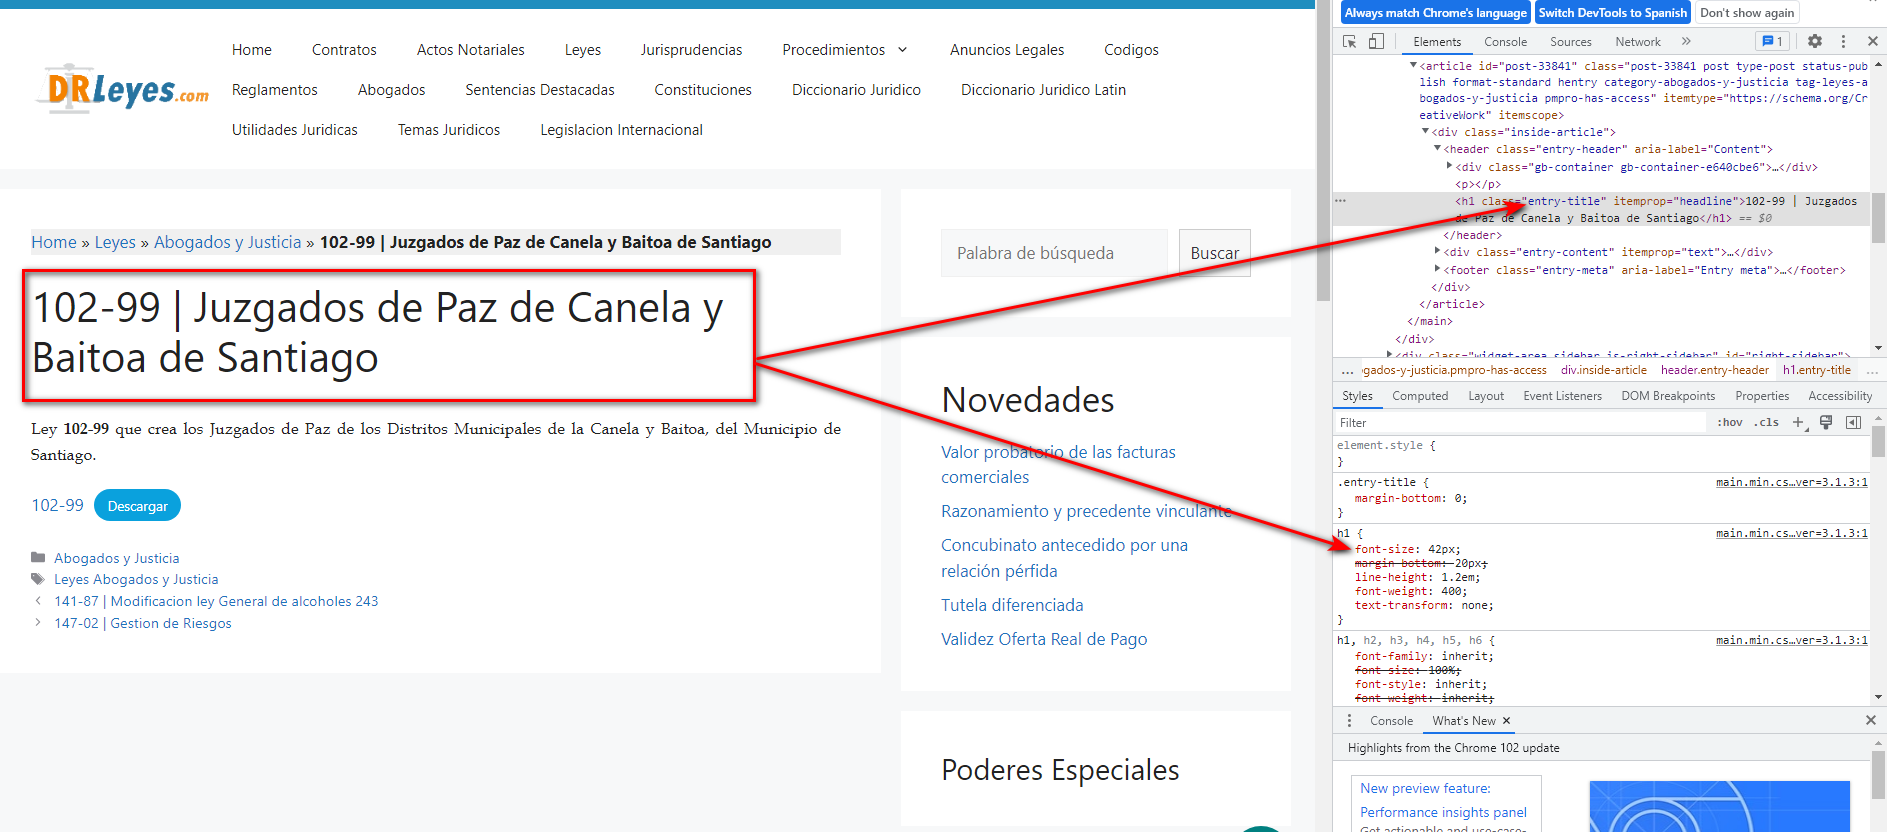This screenshot has height=832, width=1887.
Task: Click the h1.entry-title breadcrumb in DevTools
Action: (x=1816, y=370)
